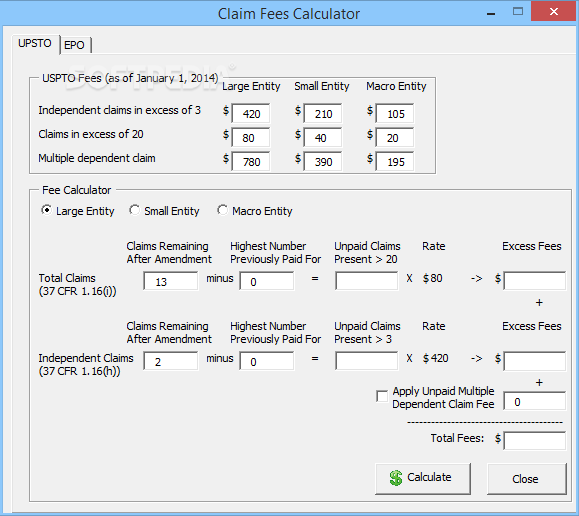Click the Total Fees output field

coord(535,441)
